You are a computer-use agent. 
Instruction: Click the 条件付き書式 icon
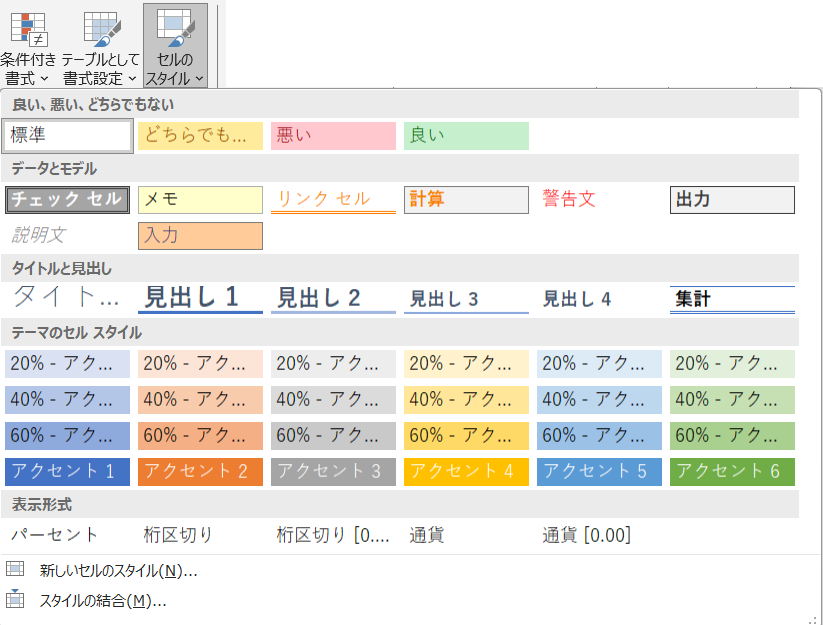(28, 25)
